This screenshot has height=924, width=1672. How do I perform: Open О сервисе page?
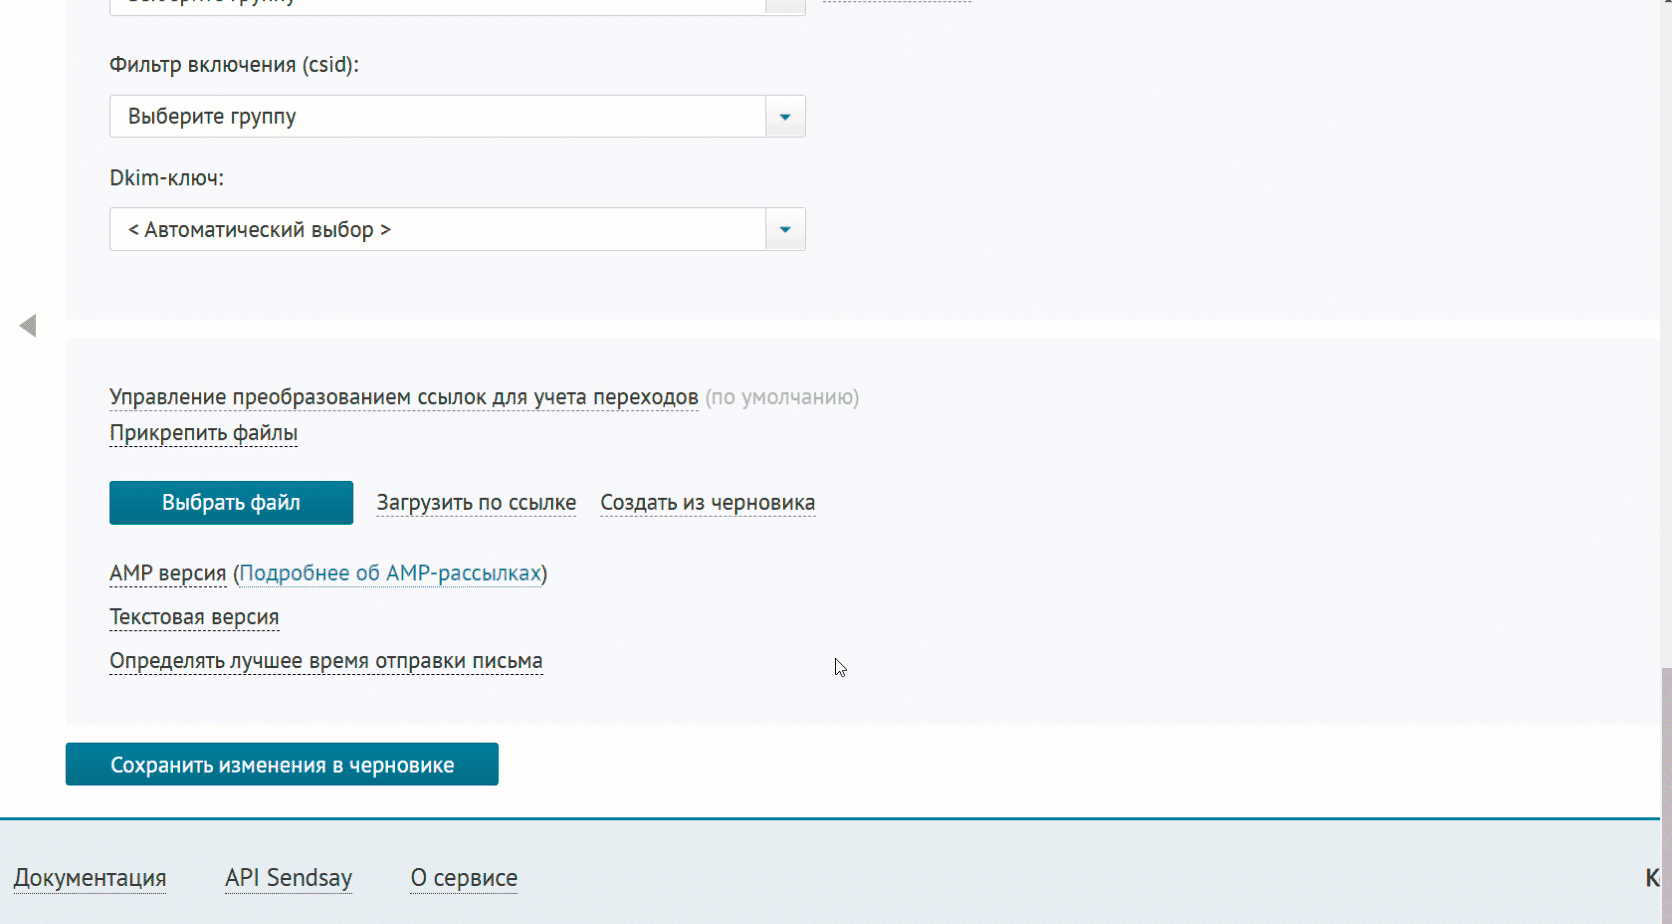tap(464, 878)
